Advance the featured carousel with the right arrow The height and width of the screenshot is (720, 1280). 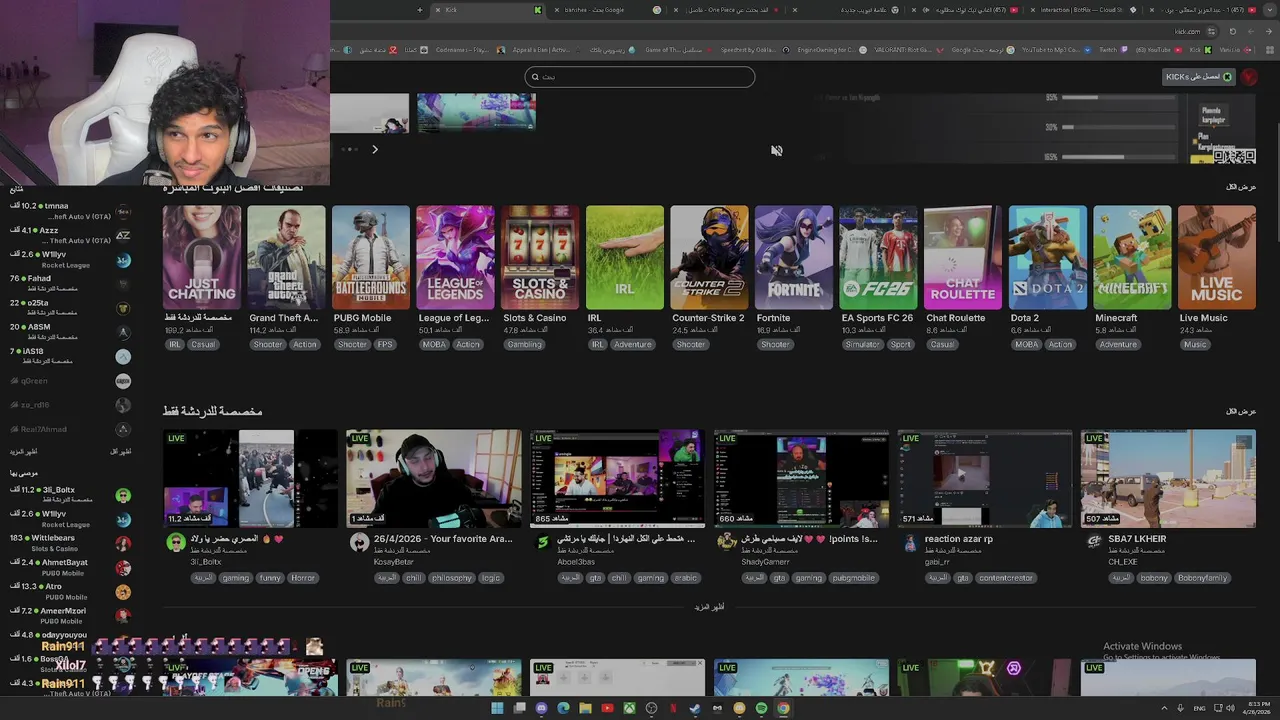375,150
